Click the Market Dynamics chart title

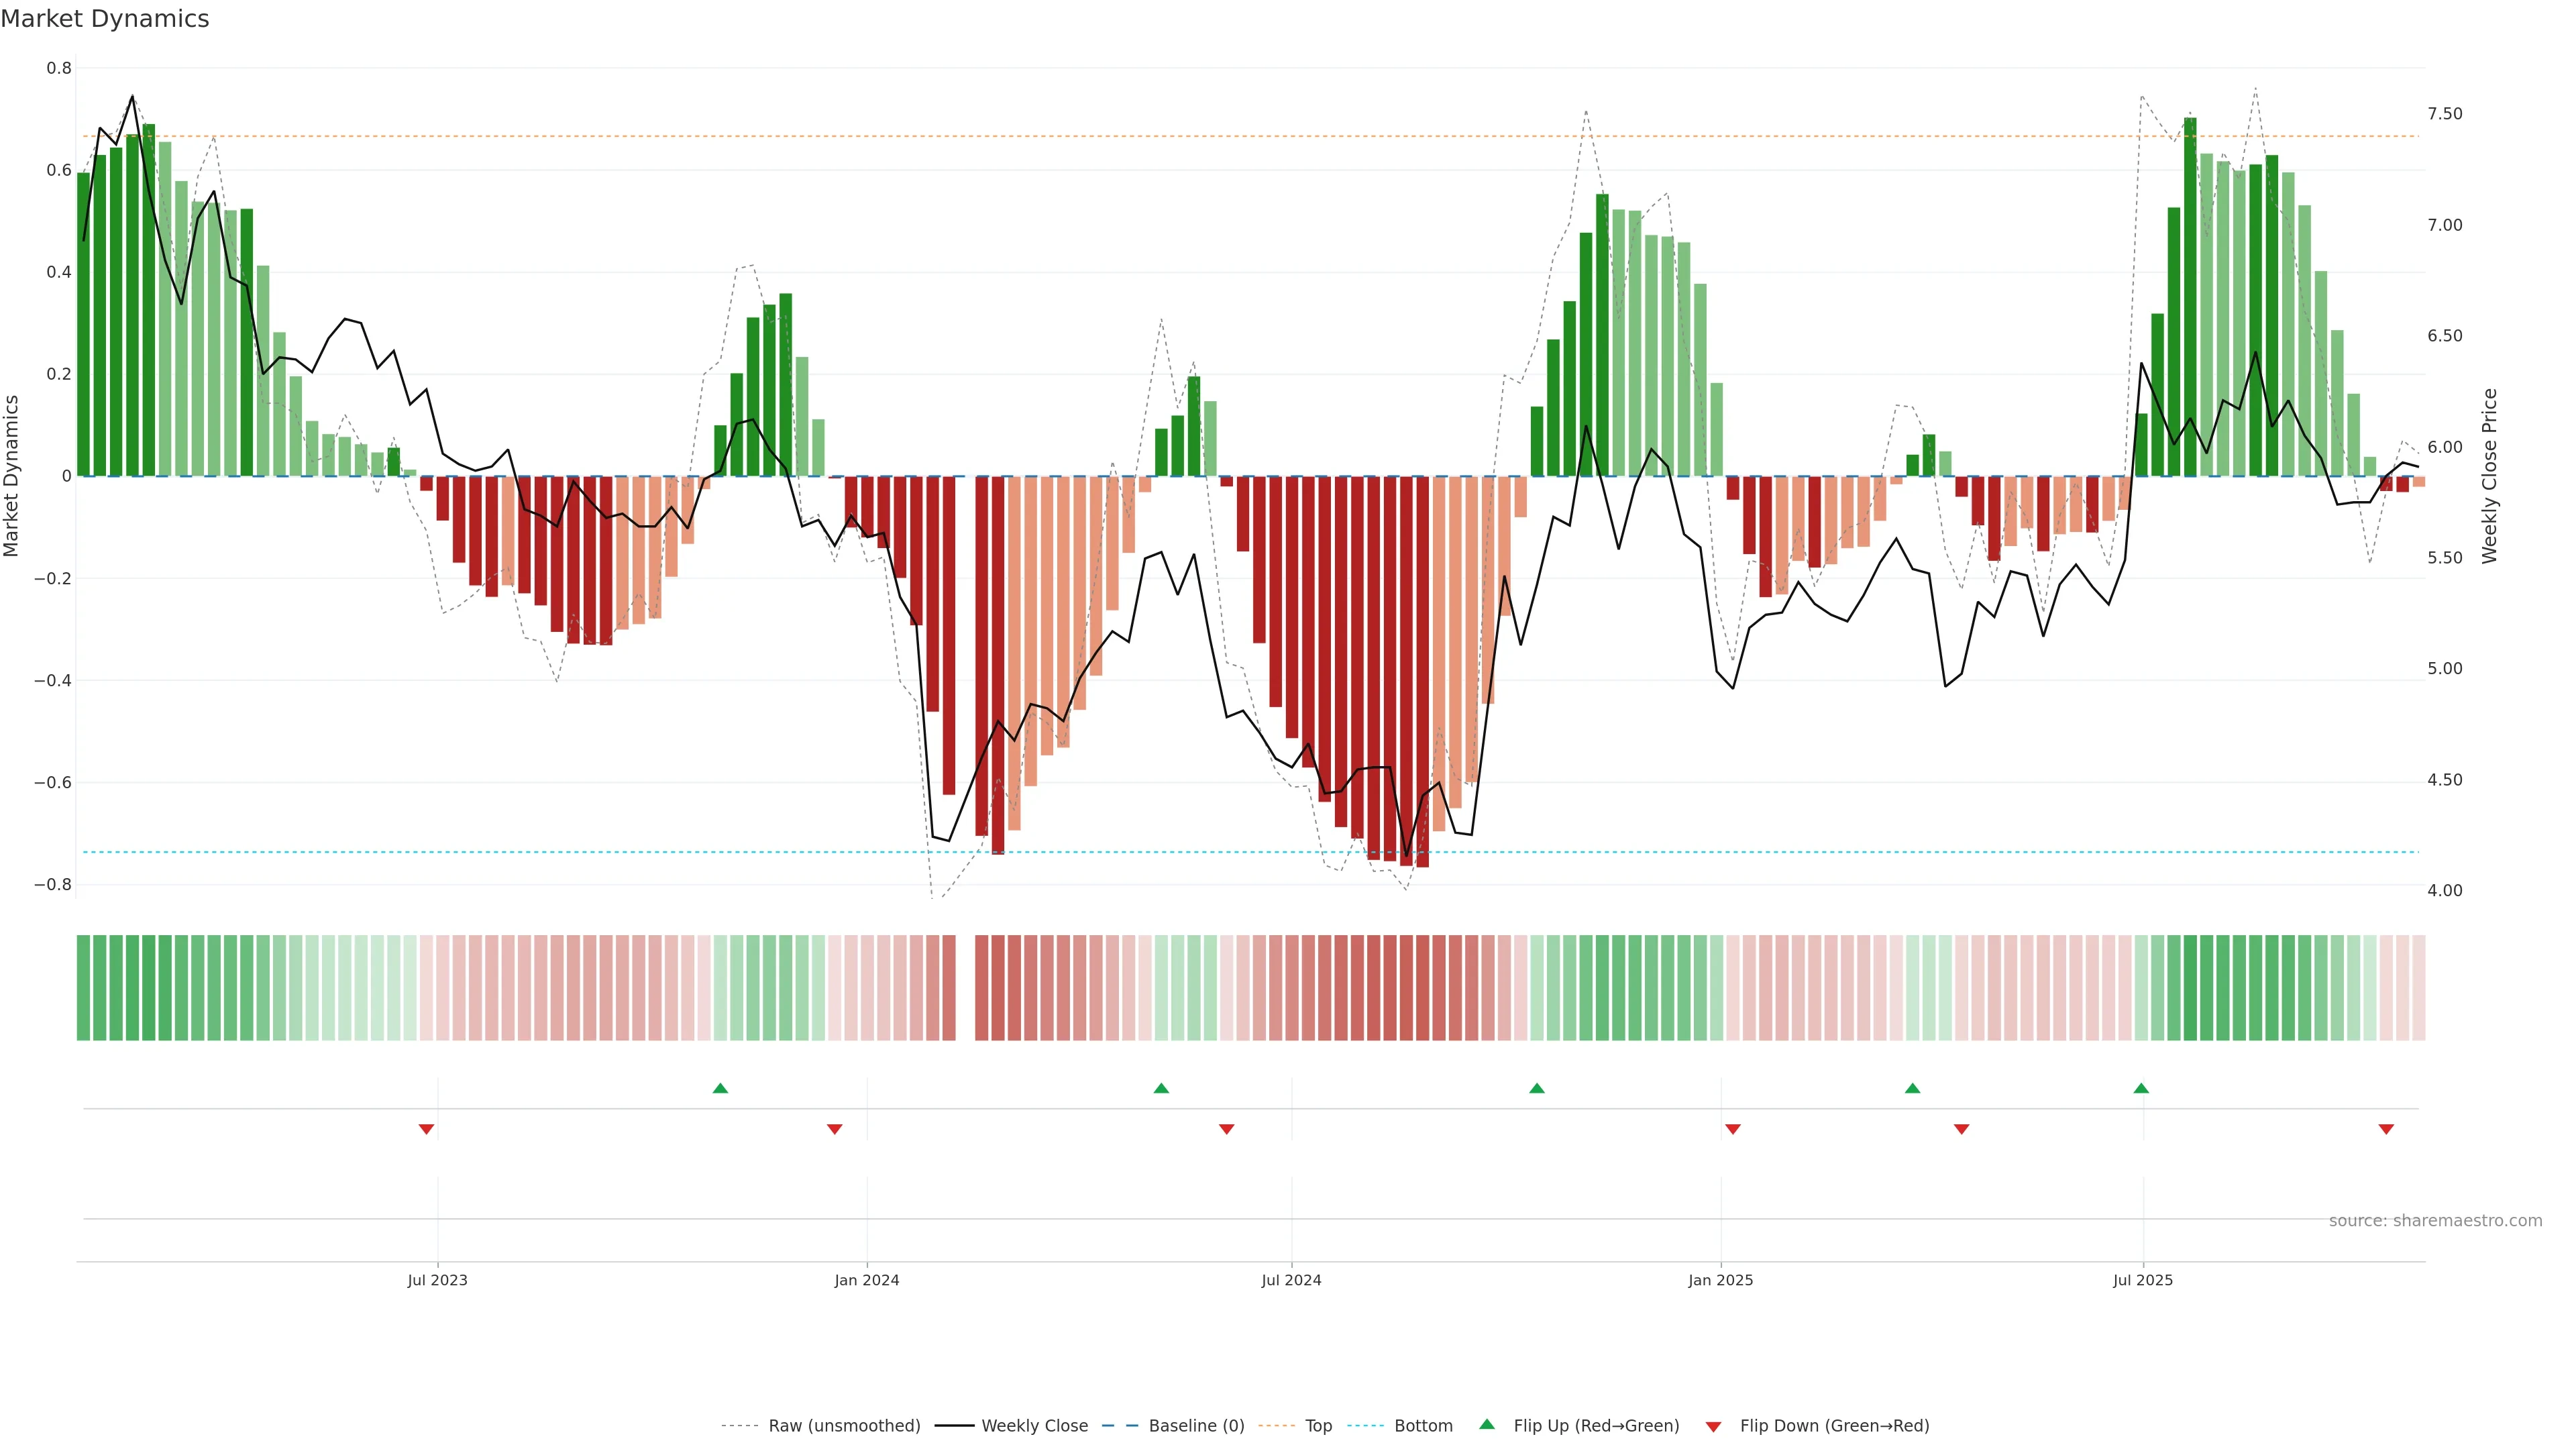105,19
